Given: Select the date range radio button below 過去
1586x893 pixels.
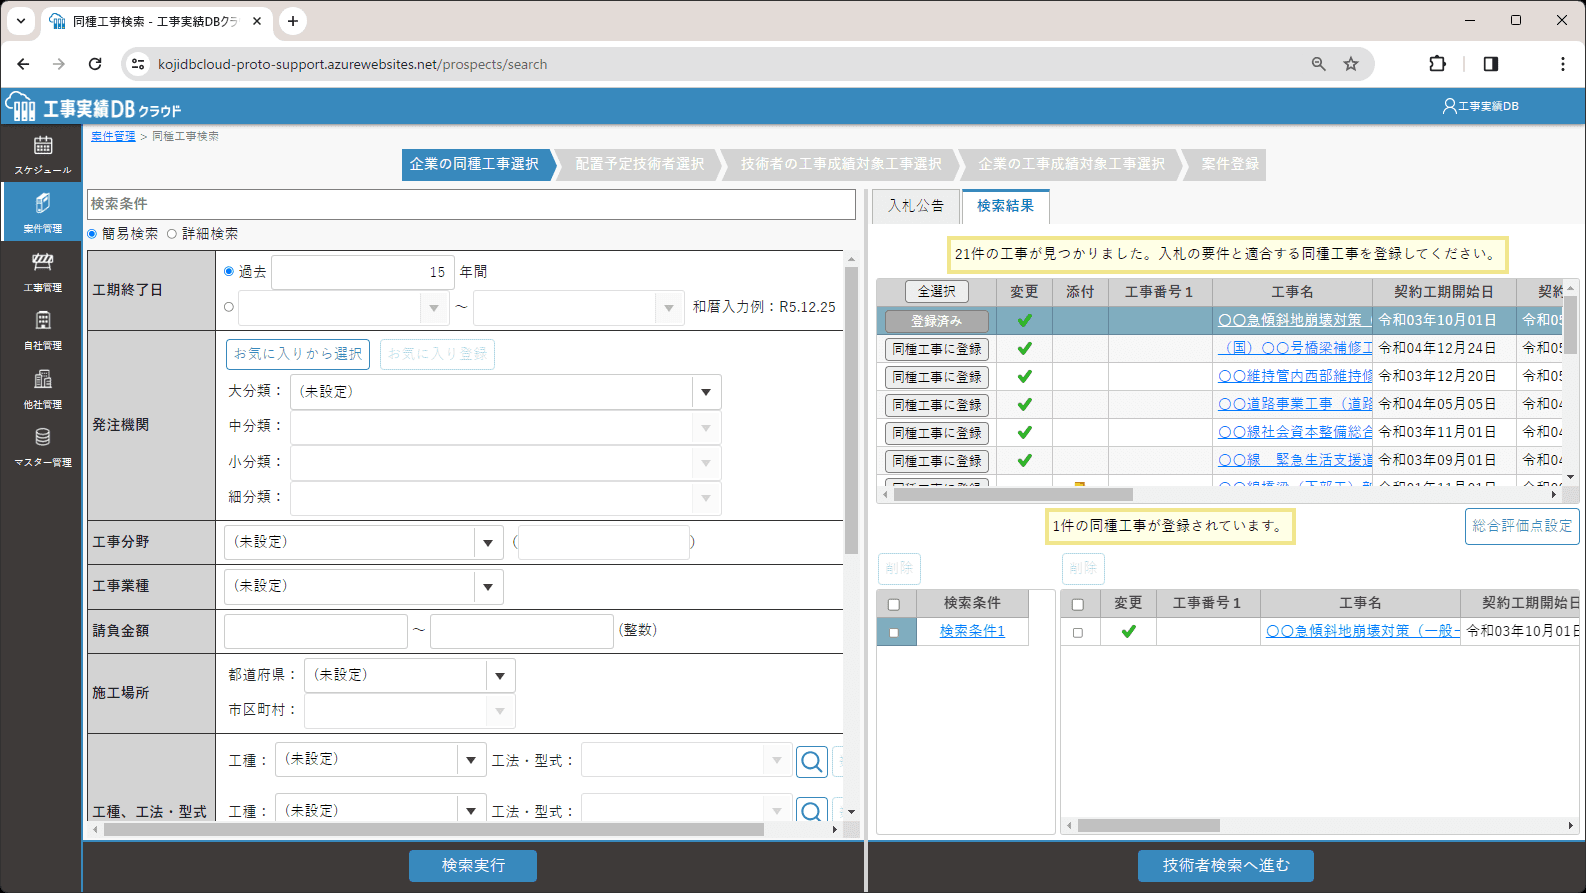Looking at the screenshot, I should (229, 307).
